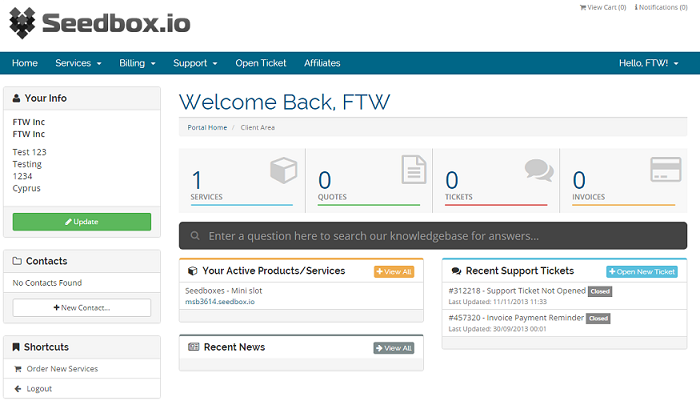Screen dimensions: 700x413
Task: Click the cube icon on Services tile
Action: pos(283,170)
